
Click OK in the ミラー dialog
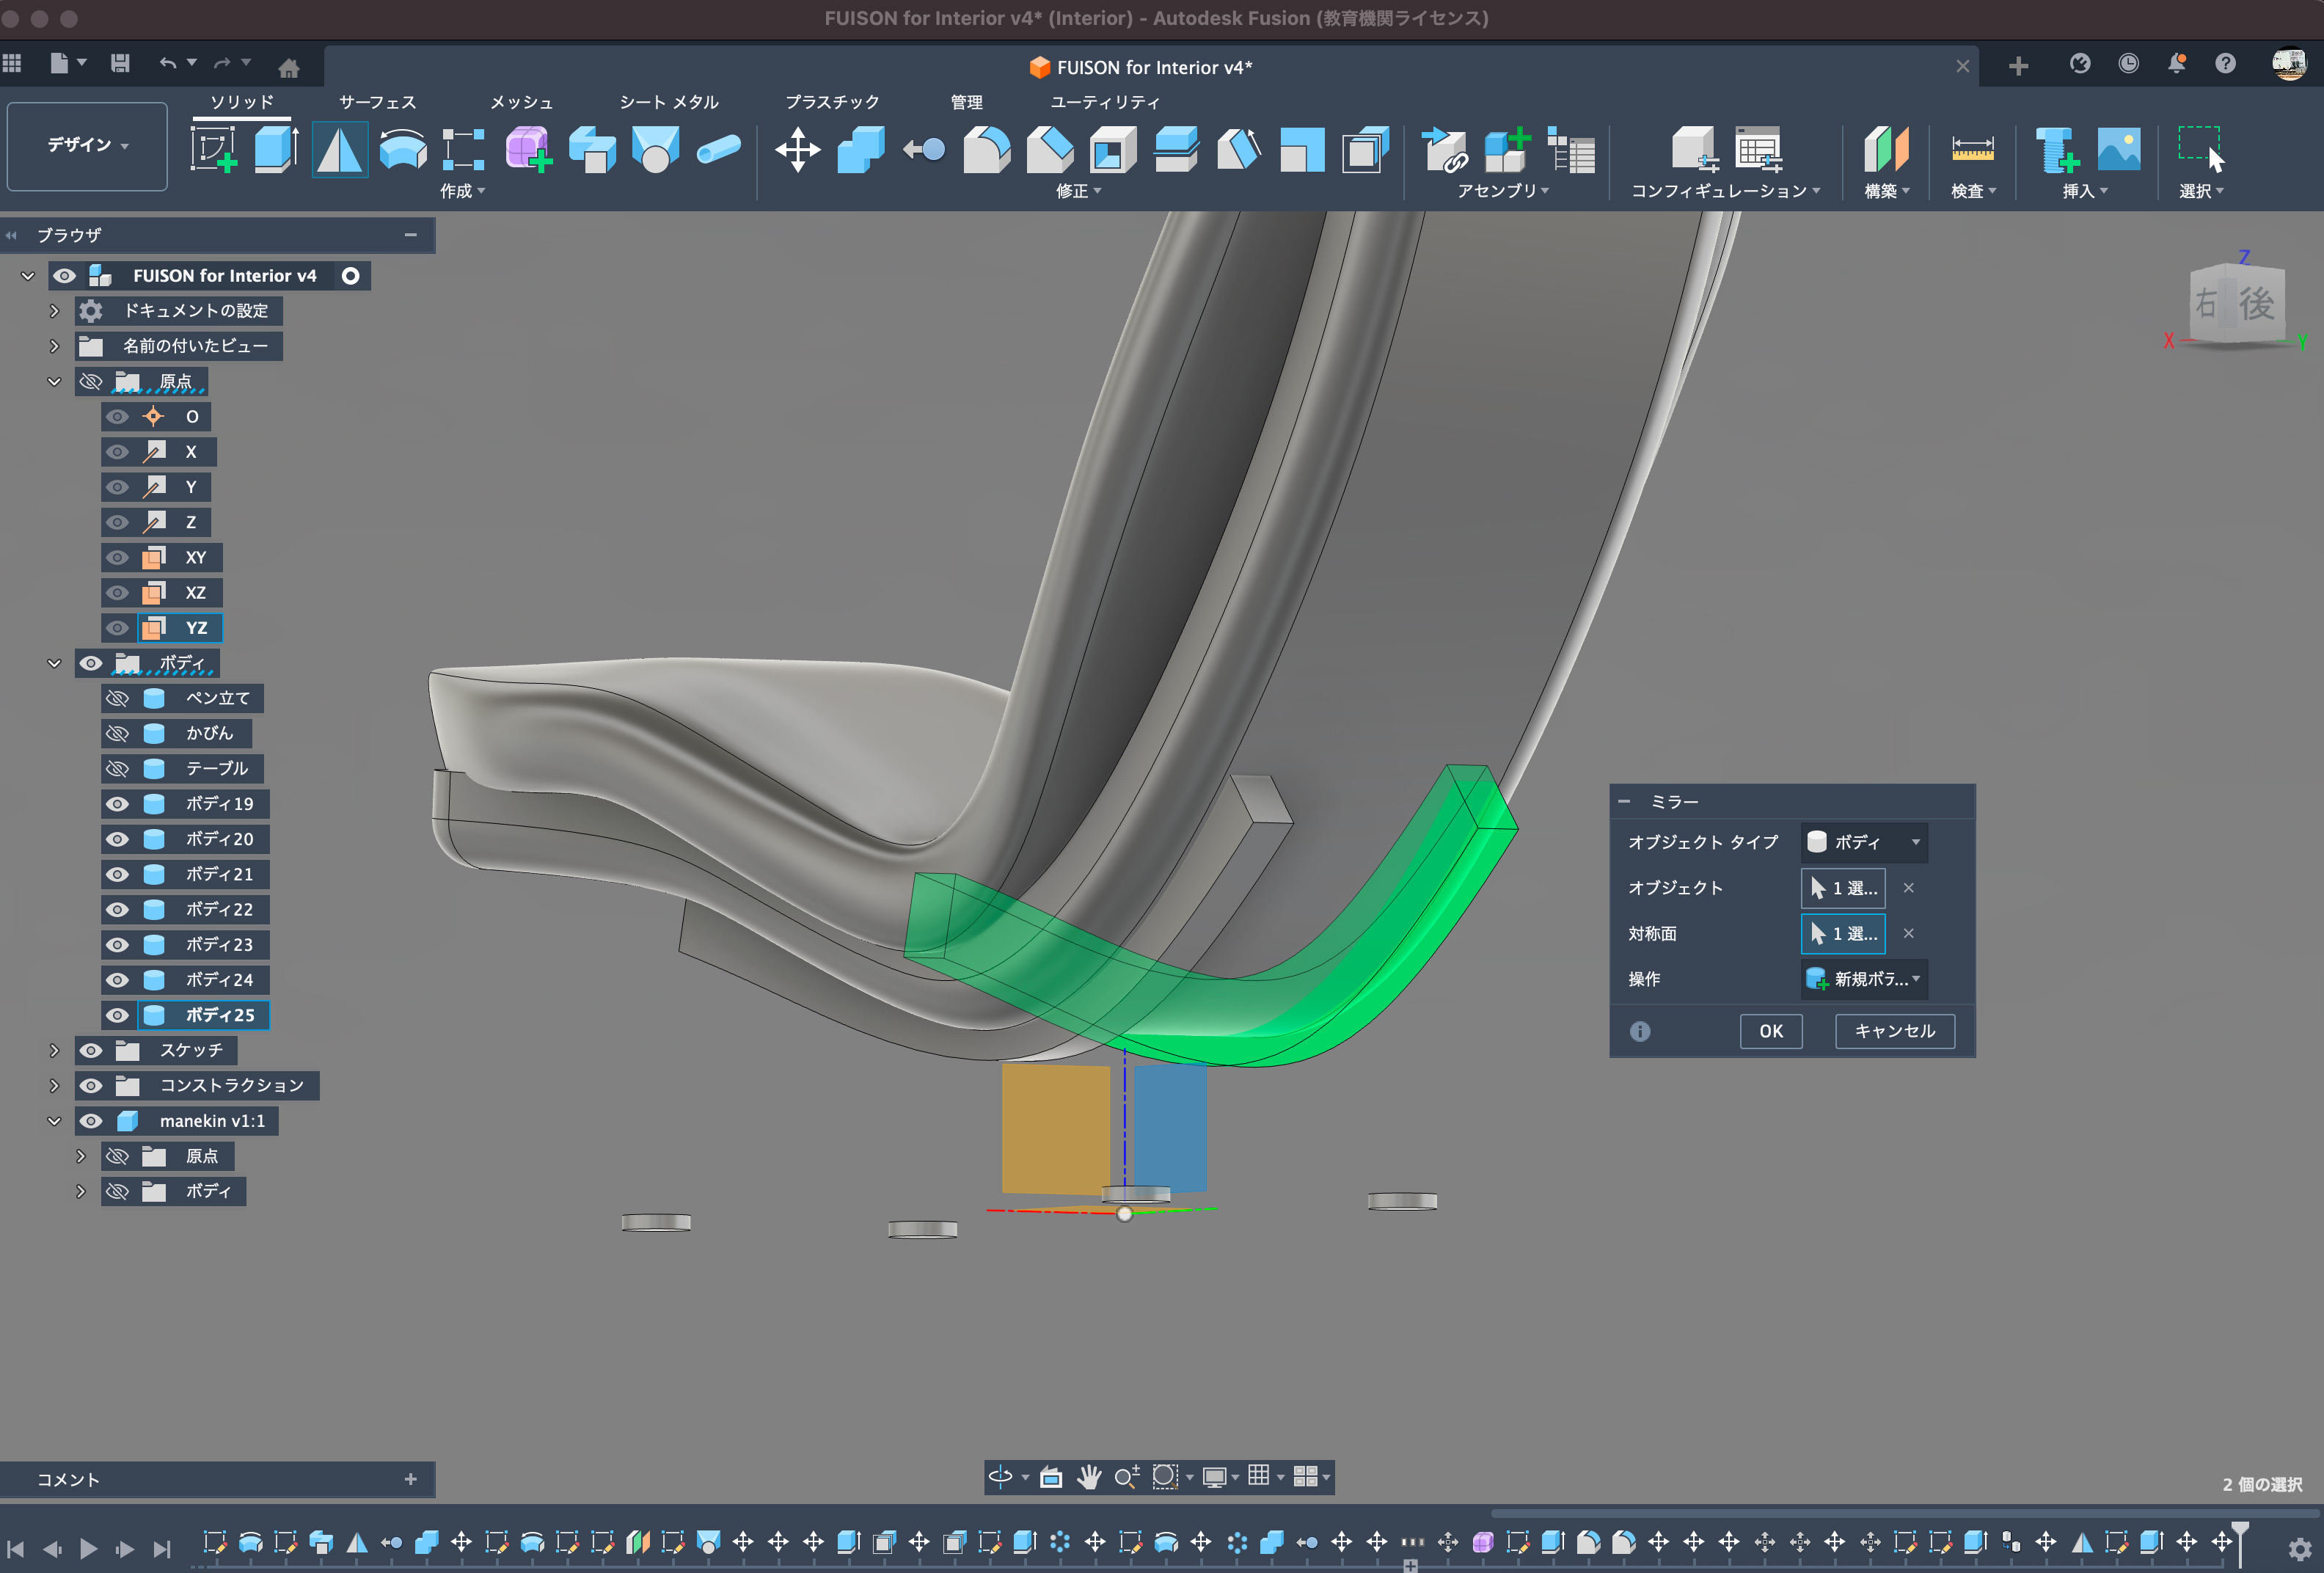pyautogui.click(x=1770, y=1031)
